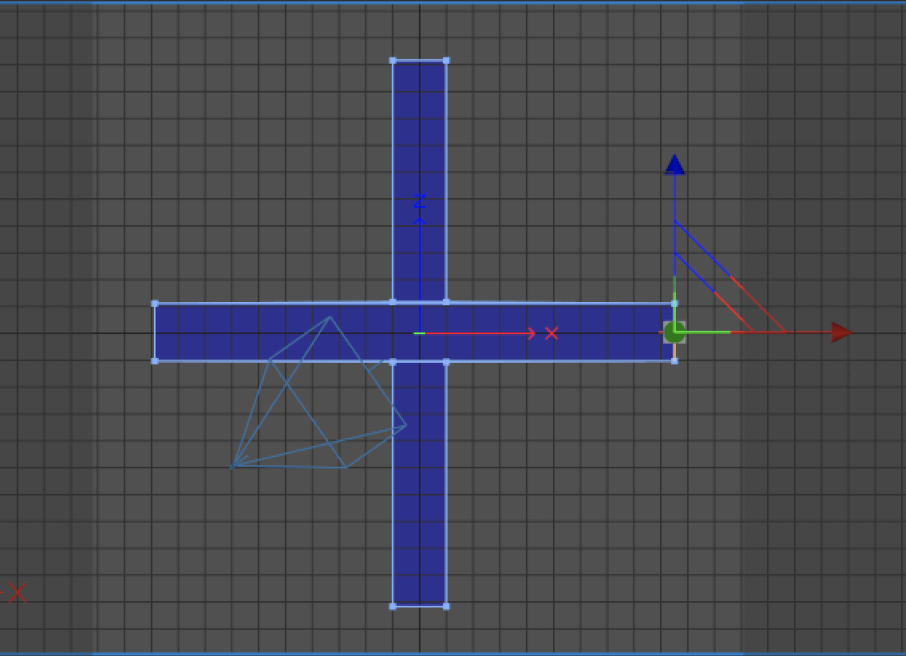Image resolution: width=906 pixels, height=656 pixels.
Task: Select the diagonal XZ plane handle between gizmo axes
Action: tap(730, 276)
